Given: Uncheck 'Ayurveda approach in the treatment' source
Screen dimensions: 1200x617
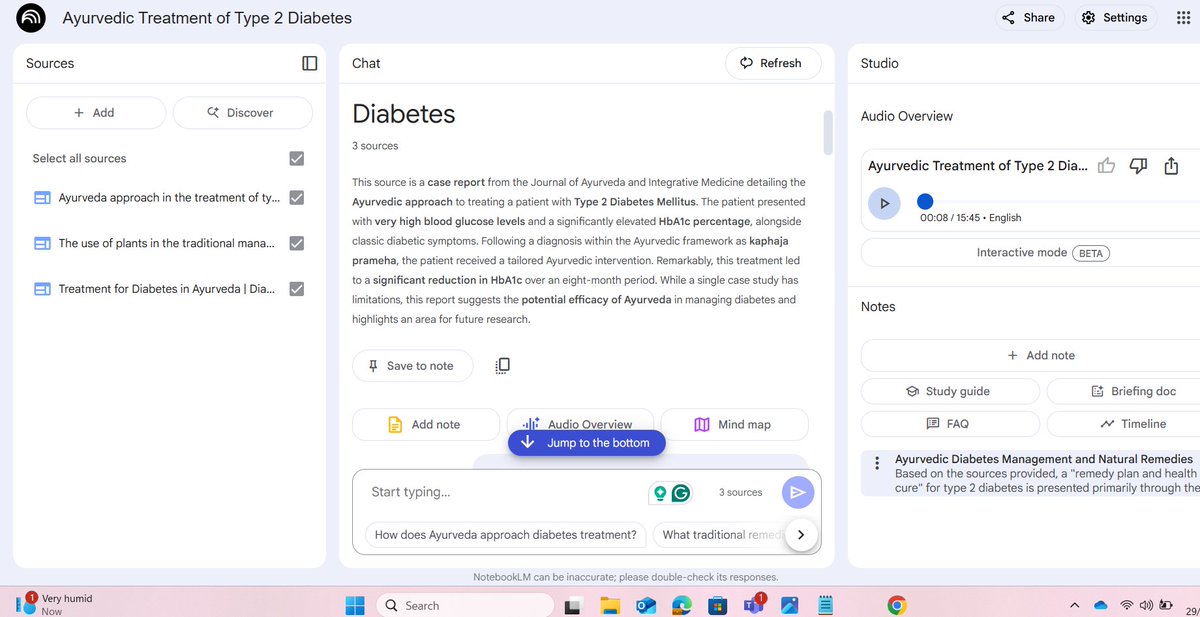Looking at the screenshot, I should pyautogui.click(x=296, y=197).
